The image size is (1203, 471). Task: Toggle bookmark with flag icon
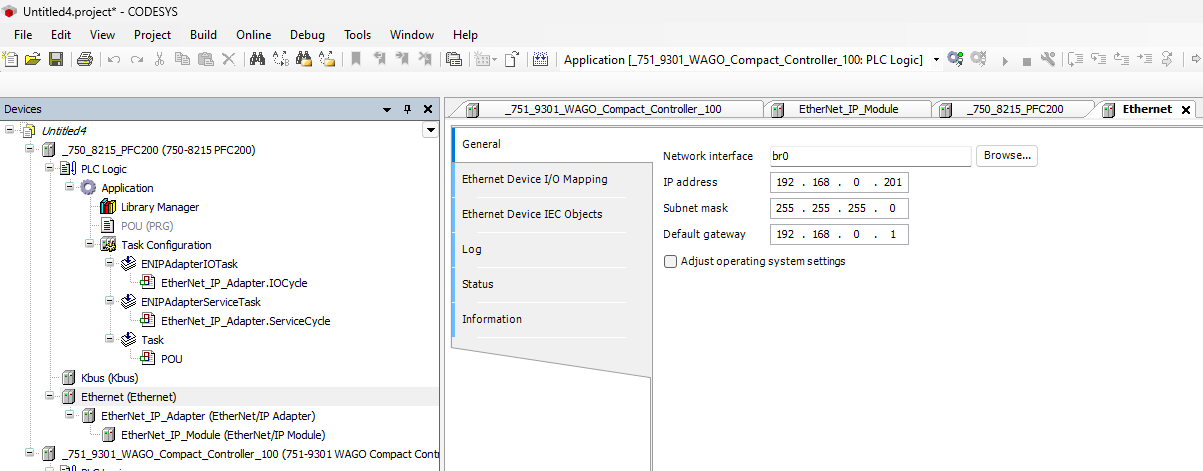pyautogui.click(x=355, y=59)
